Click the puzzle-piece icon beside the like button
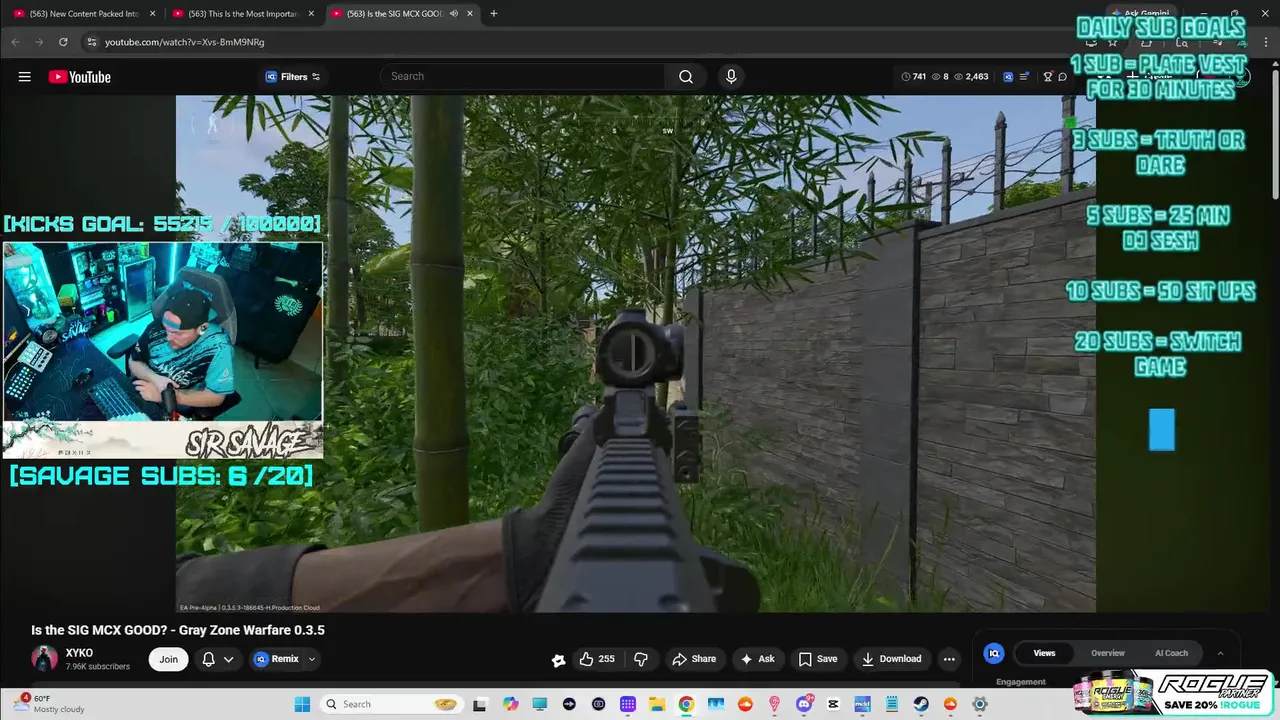The width and height of the screenshot is (1280, 720). point(558,659)
